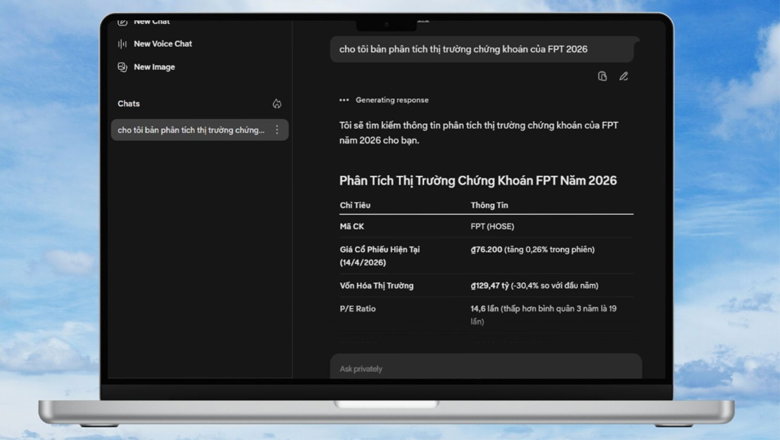
Task: Open options menu for the FPT chat
Action: (x=277, y=130)
